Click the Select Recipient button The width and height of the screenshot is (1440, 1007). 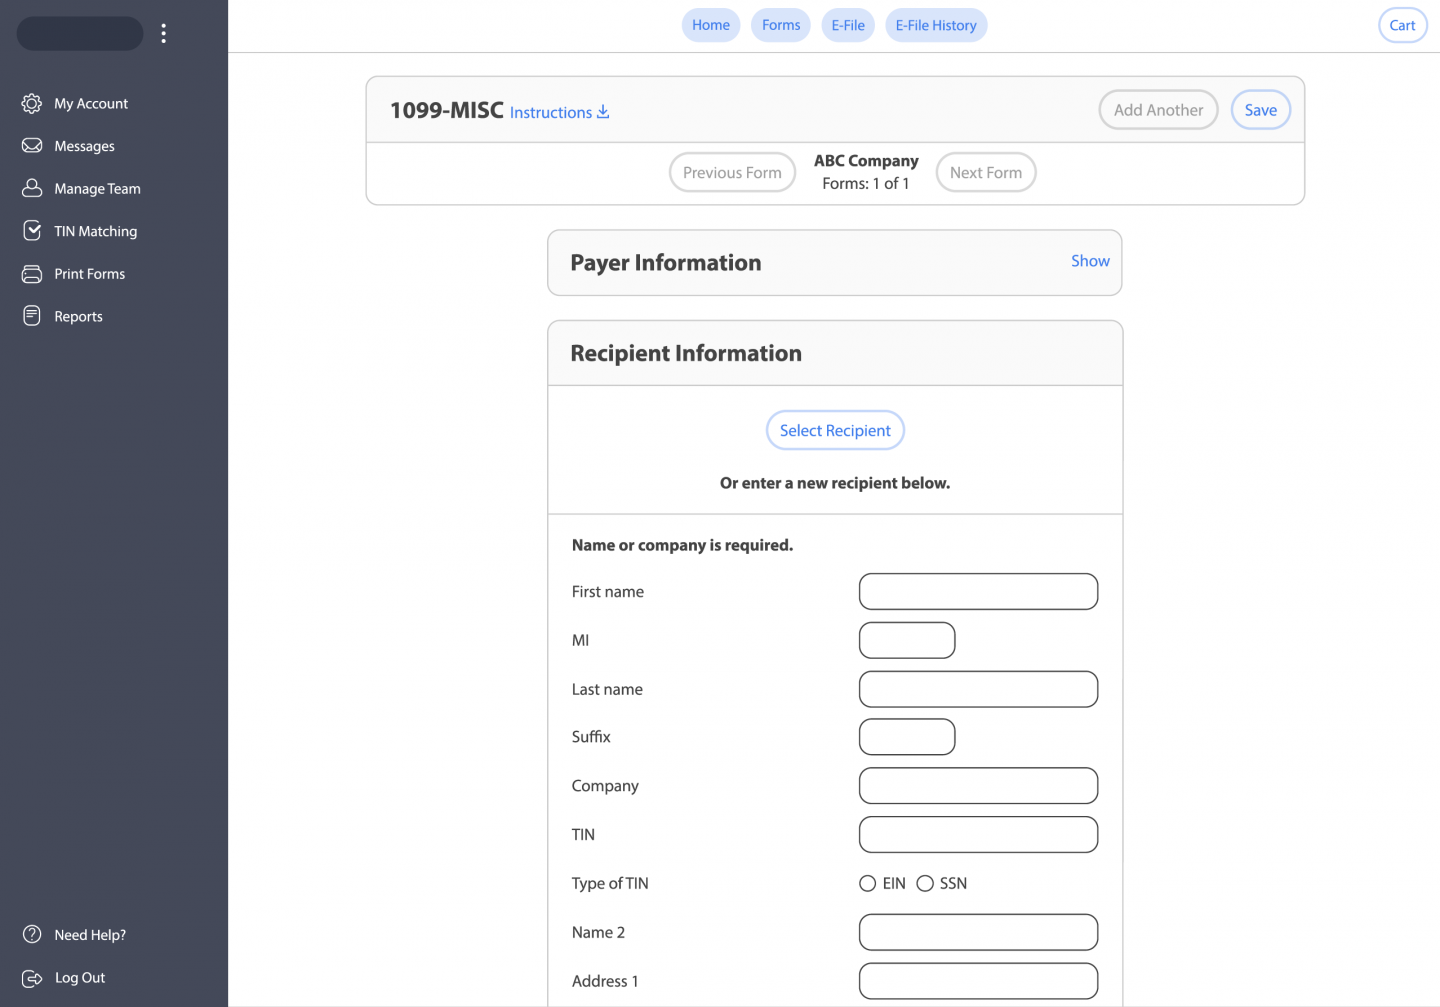pyautogui.click(x=835, y=431)
